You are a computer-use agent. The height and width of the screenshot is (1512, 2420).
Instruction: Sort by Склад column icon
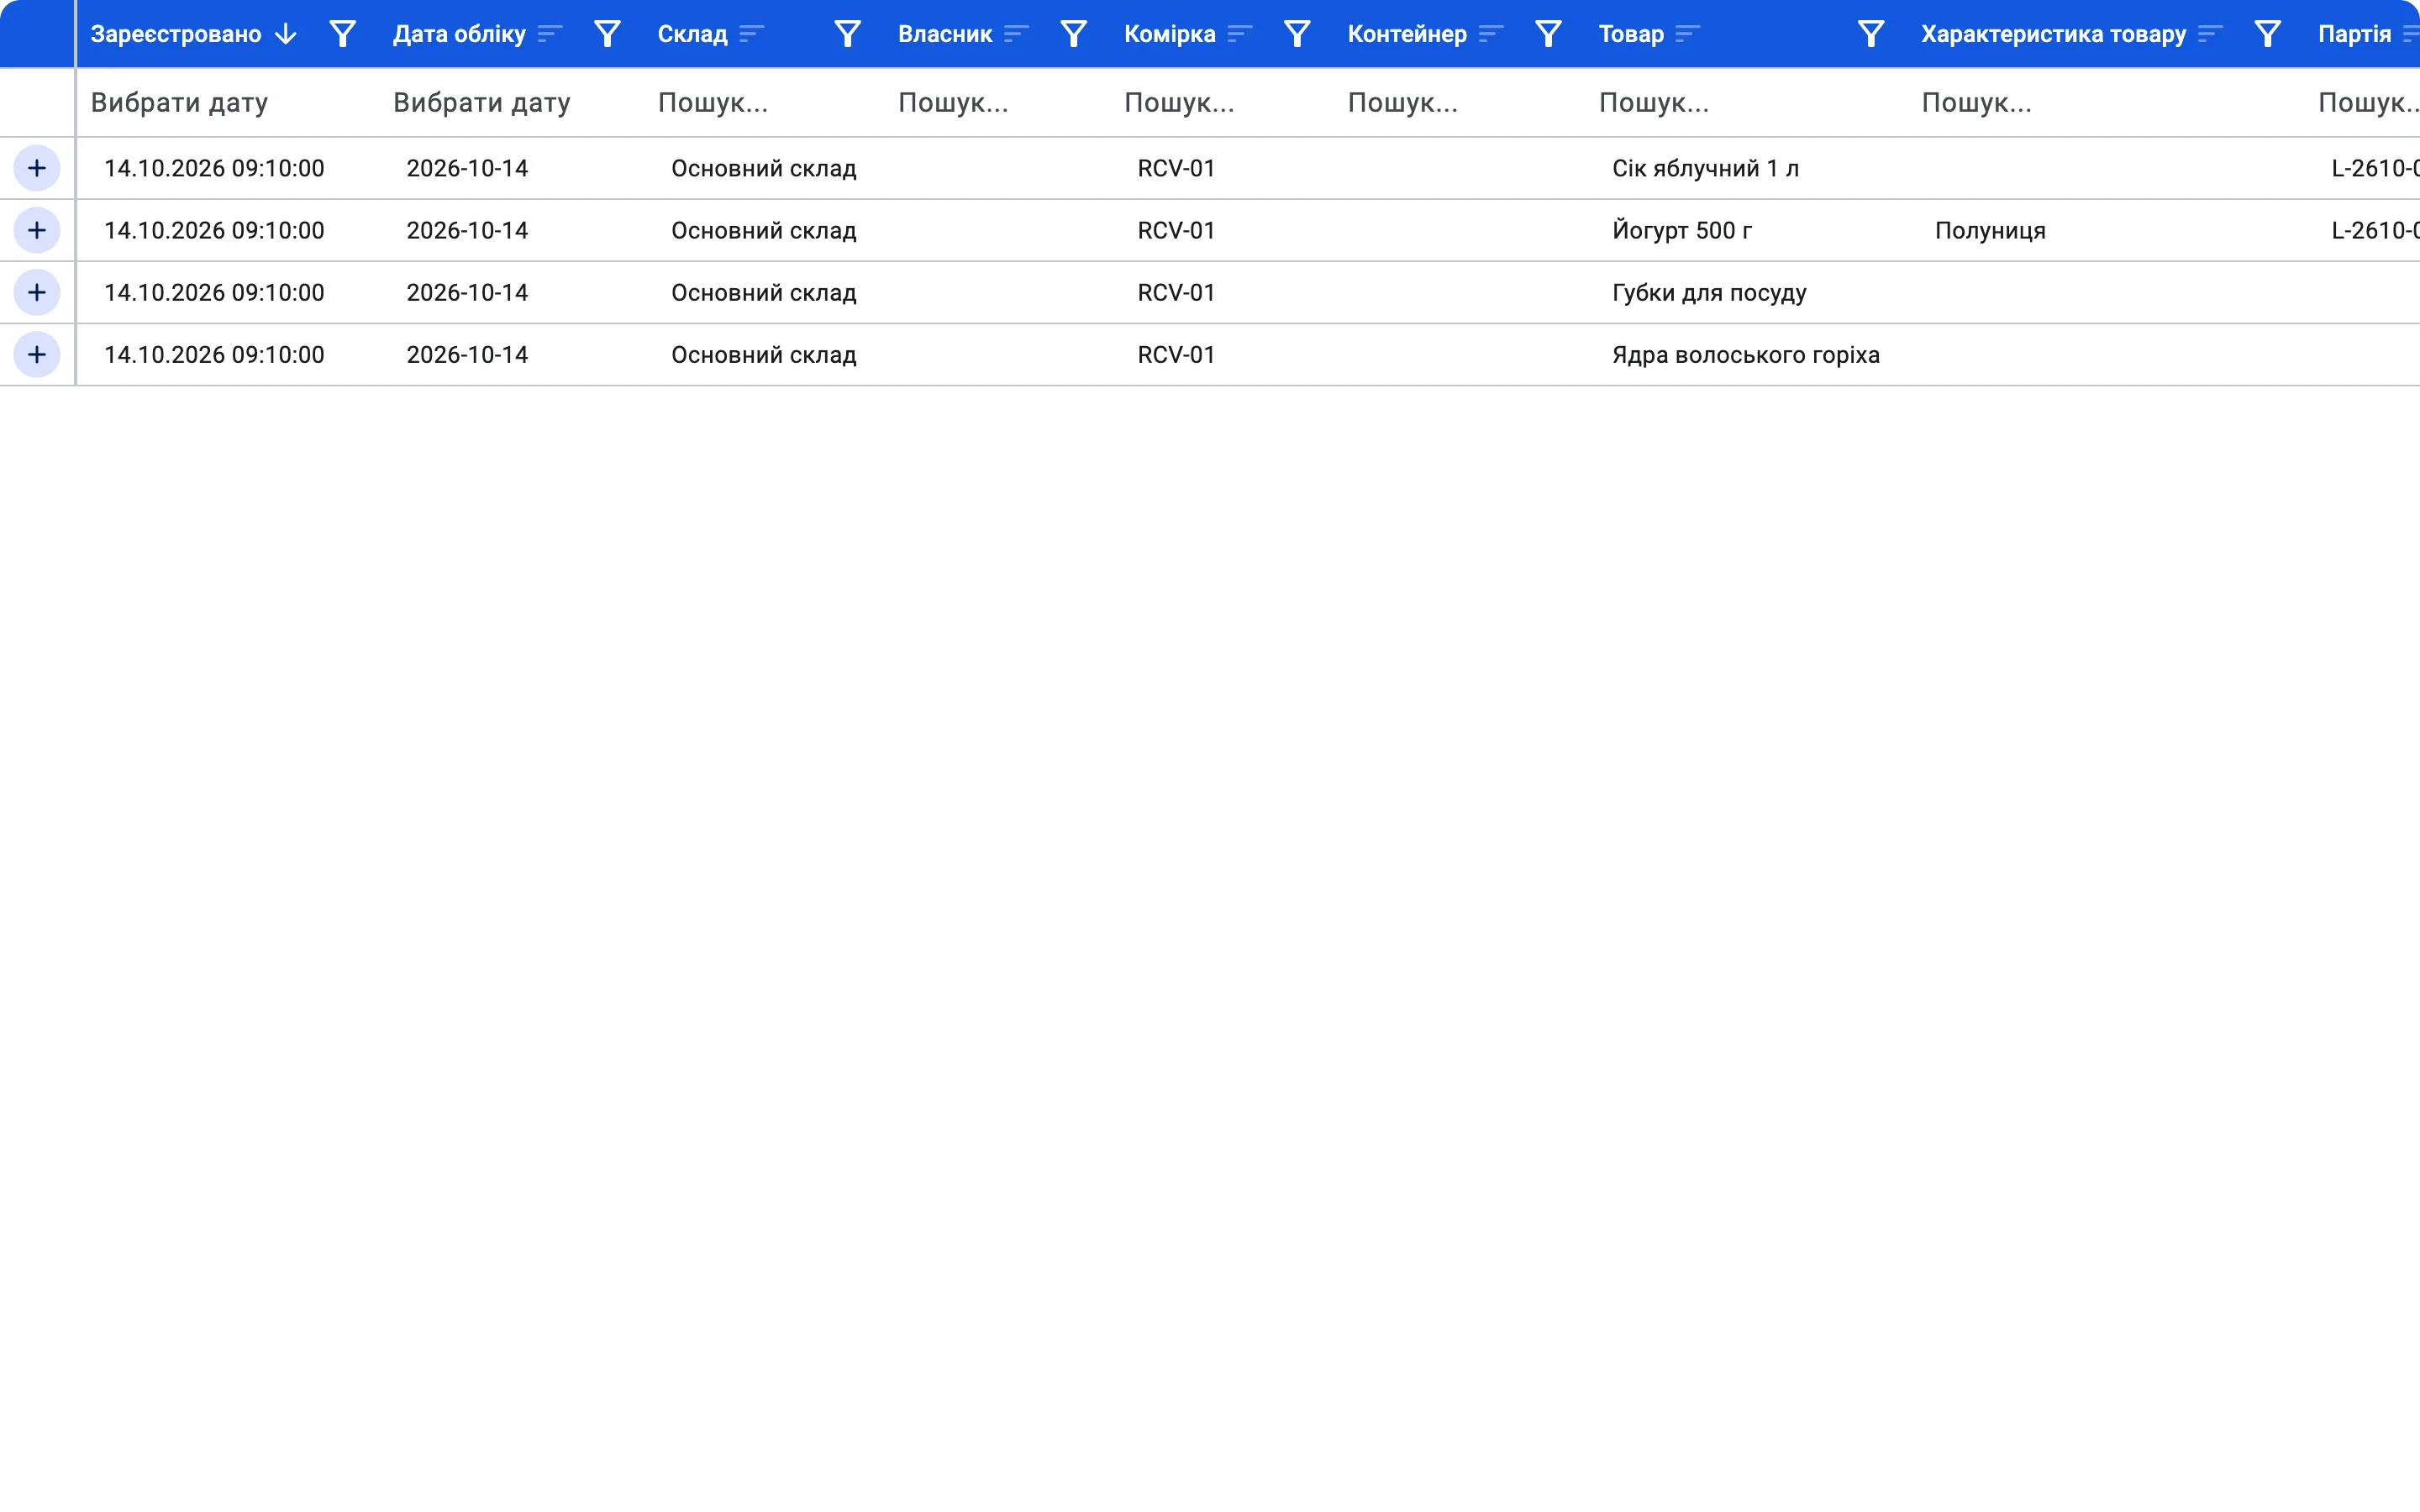point(752,34)
